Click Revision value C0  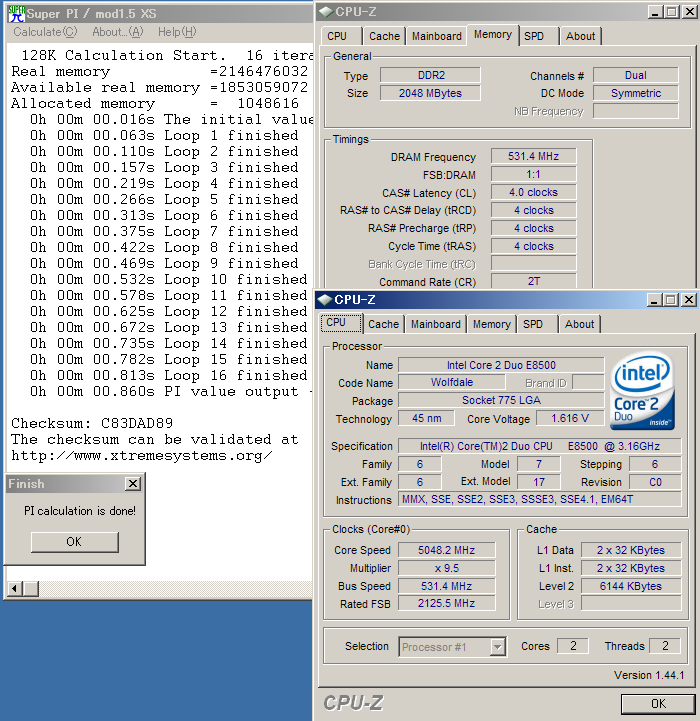655,482
